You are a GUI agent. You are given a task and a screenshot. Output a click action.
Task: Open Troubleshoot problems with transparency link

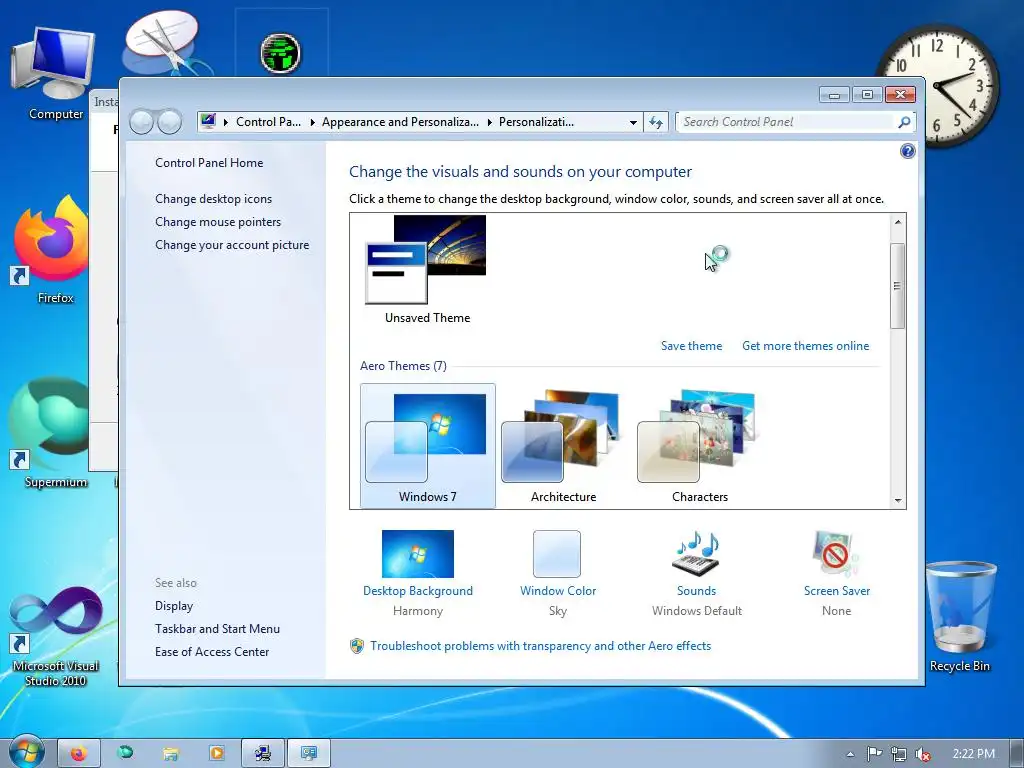[541, 646]
